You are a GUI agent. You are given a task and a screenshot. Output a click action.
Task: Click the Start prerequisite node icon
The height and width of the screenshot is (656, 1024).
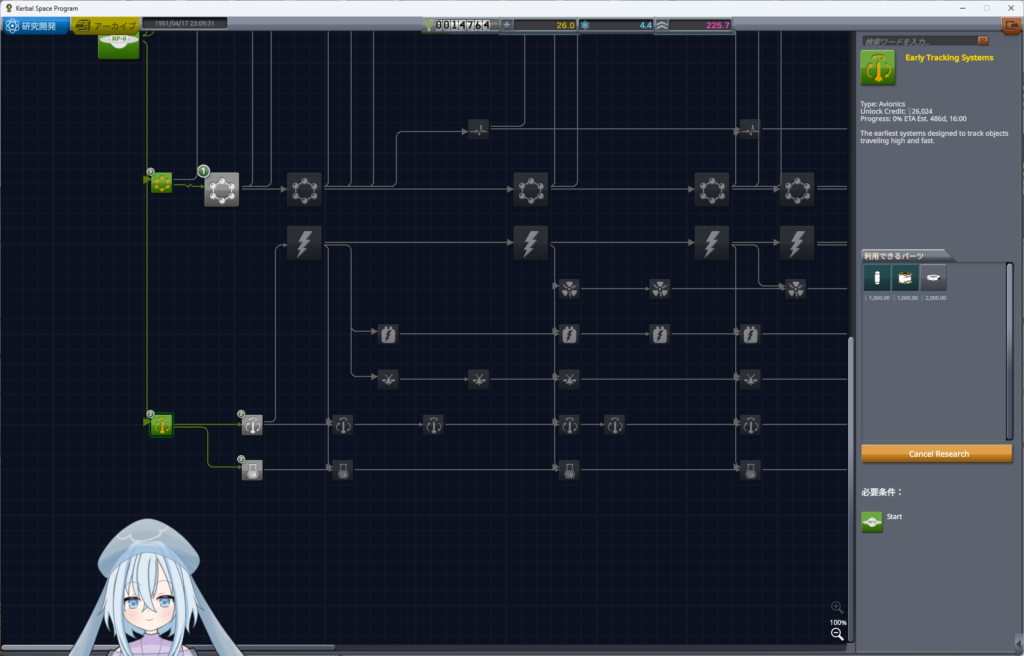tap(872, 522)
